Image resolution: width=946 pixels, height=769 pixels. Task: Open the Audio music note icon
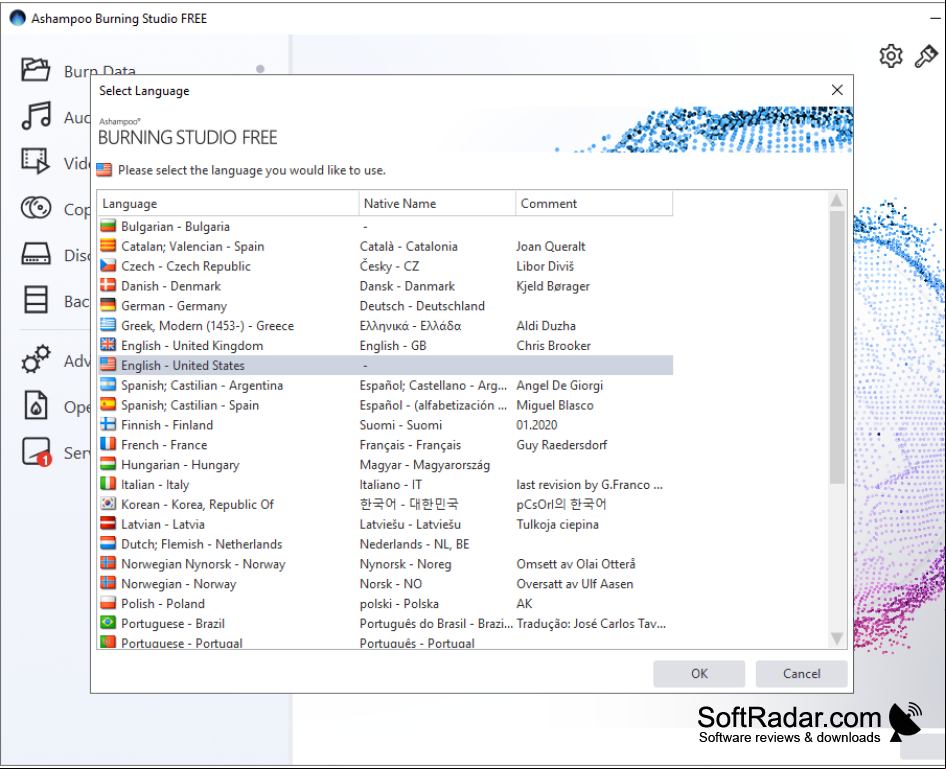pyautogui.click(x=36, y=115)
